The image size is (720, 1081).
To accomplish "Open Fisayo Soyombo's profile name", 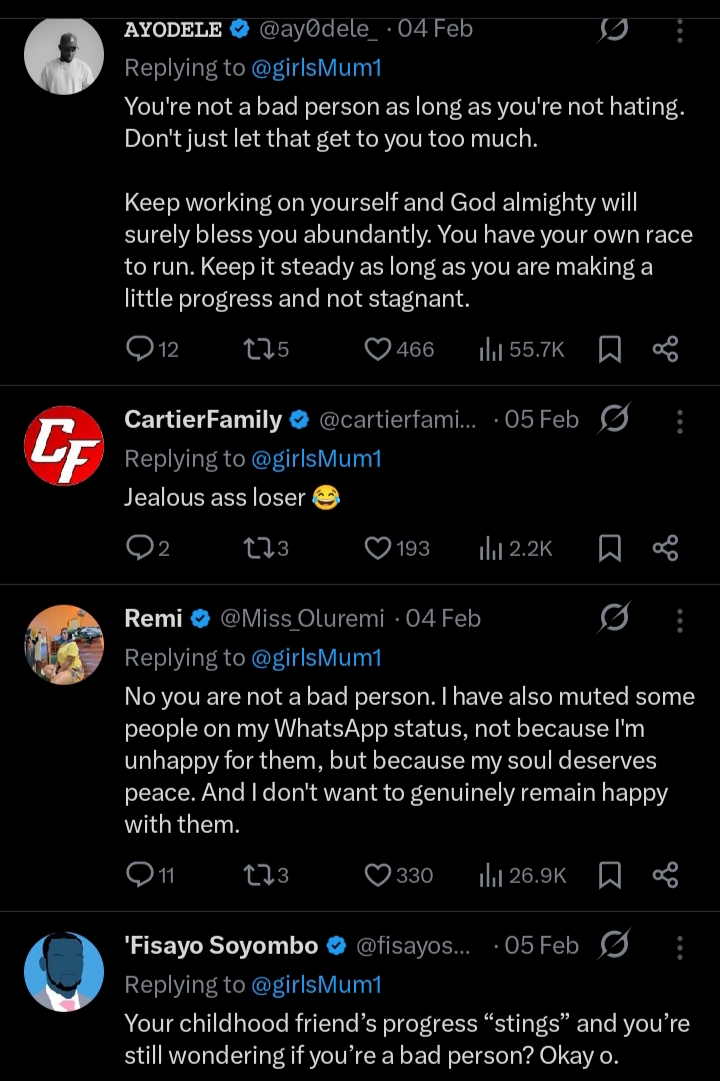I will 221,945.
